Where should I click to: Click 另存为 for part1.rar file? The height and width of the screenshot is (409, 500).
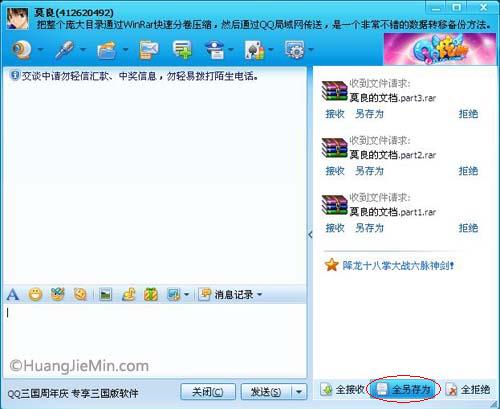(x=369, y=228)
